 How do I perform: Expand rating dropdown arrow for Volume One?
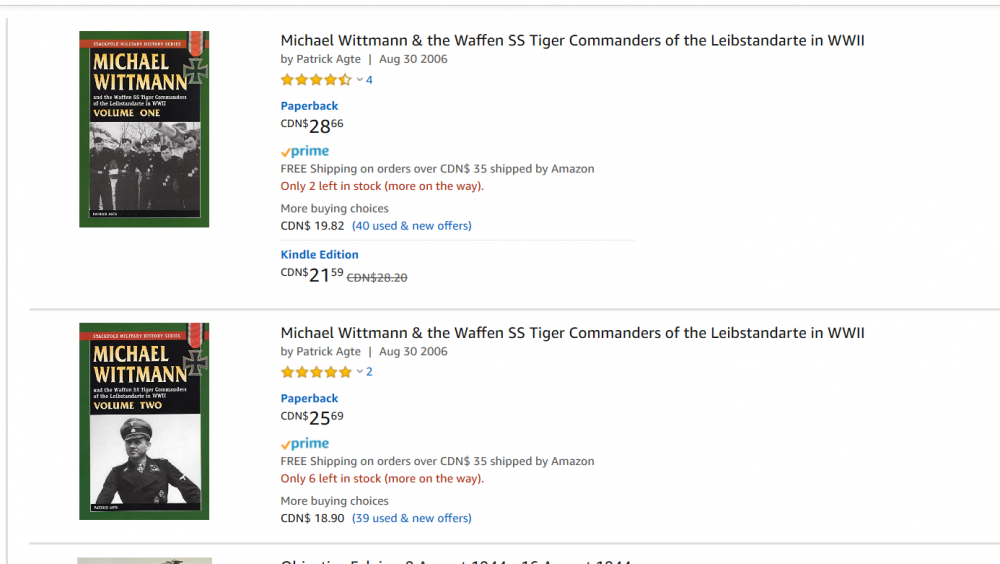tap(360, 80)
